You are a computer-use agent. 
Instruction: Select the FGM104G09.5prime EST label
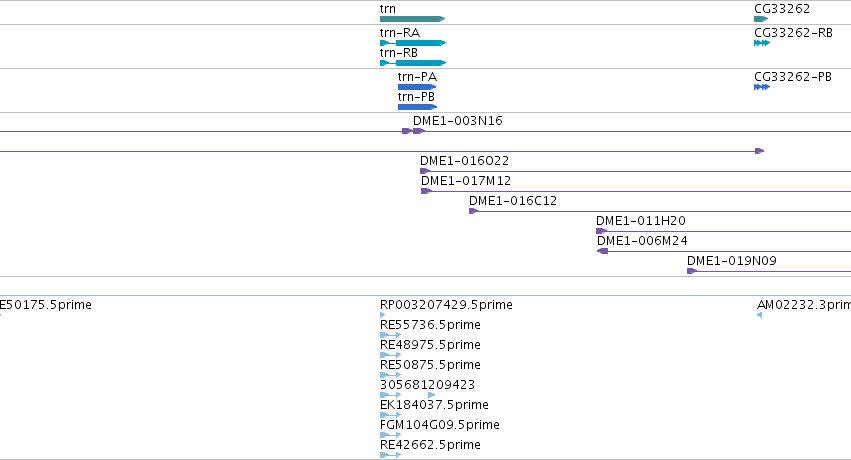point(440,425)
